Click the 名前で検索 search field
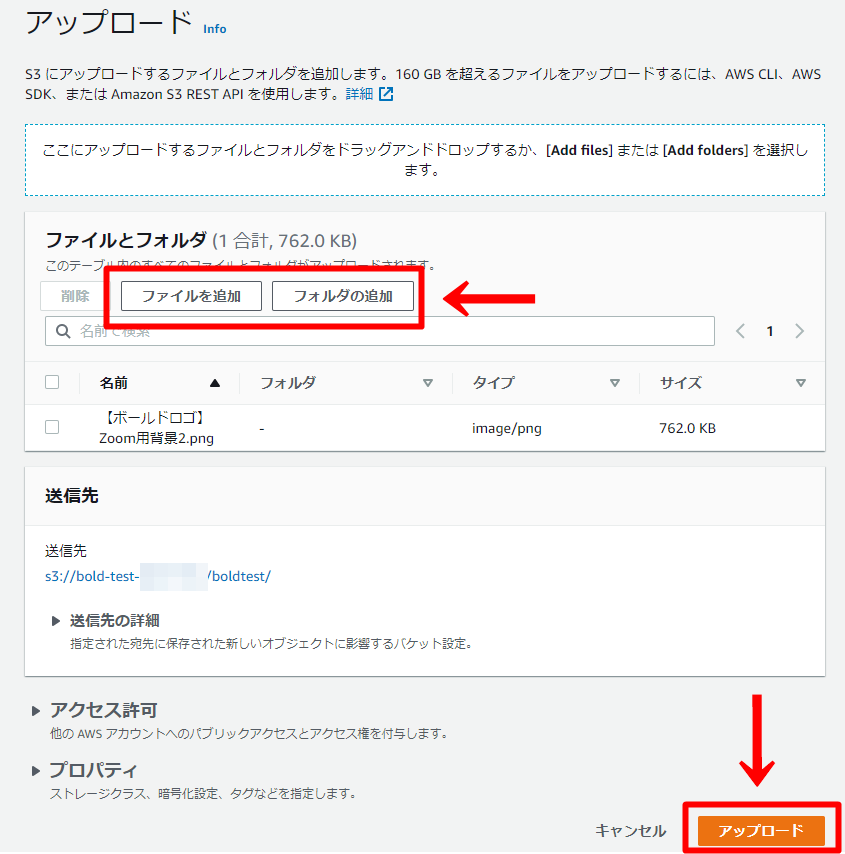The image size is (845, 854). click(390, 331)
